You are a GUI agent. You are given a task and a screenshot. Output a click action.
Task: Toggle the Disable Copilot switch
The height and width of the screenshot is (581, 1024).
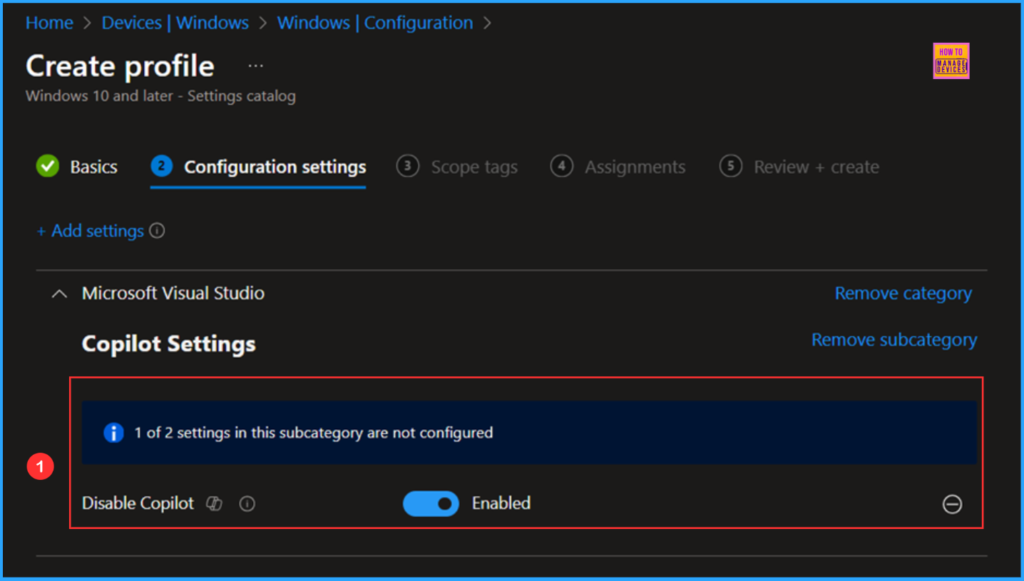coord(431,503)
